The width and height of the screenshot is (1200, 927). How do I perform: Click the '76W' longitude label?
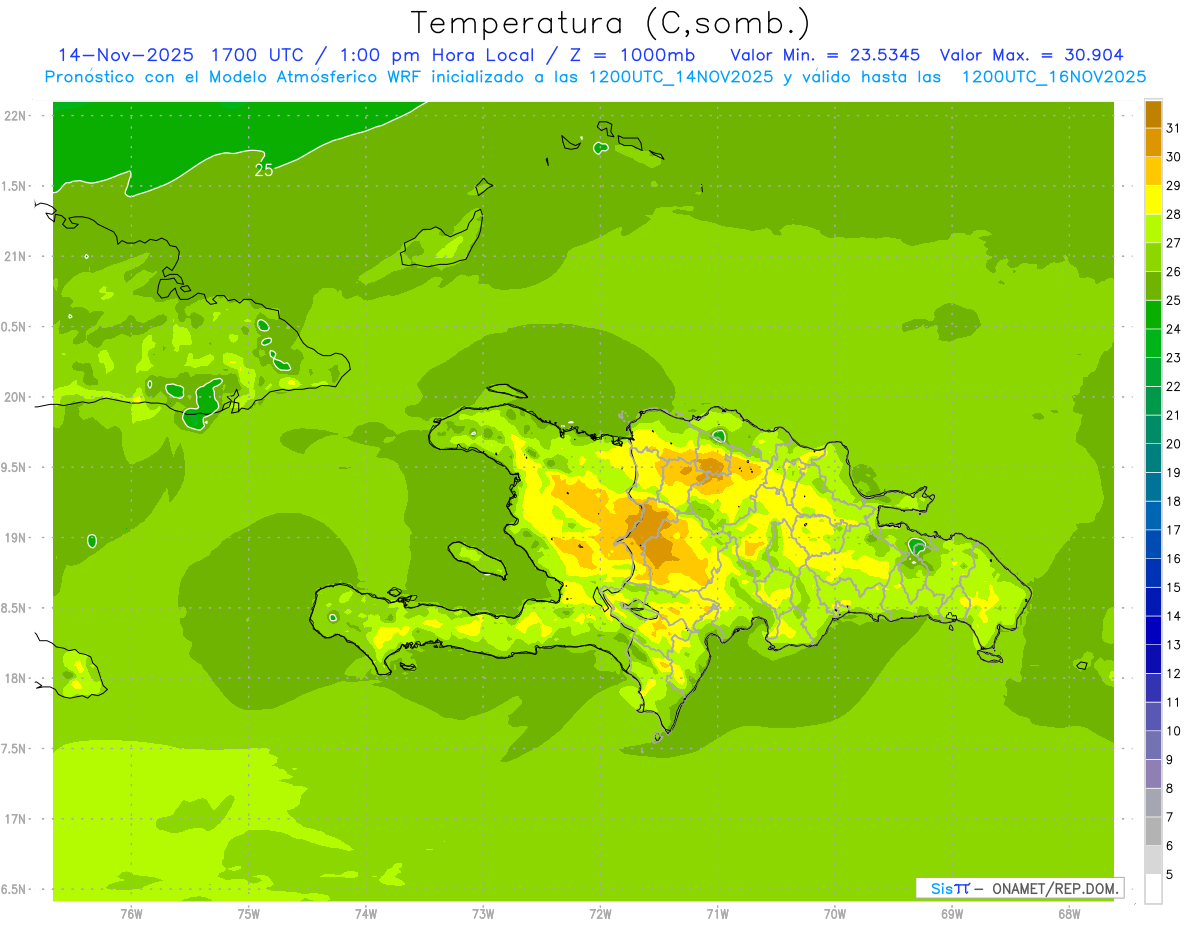click(x=131, y=914)
